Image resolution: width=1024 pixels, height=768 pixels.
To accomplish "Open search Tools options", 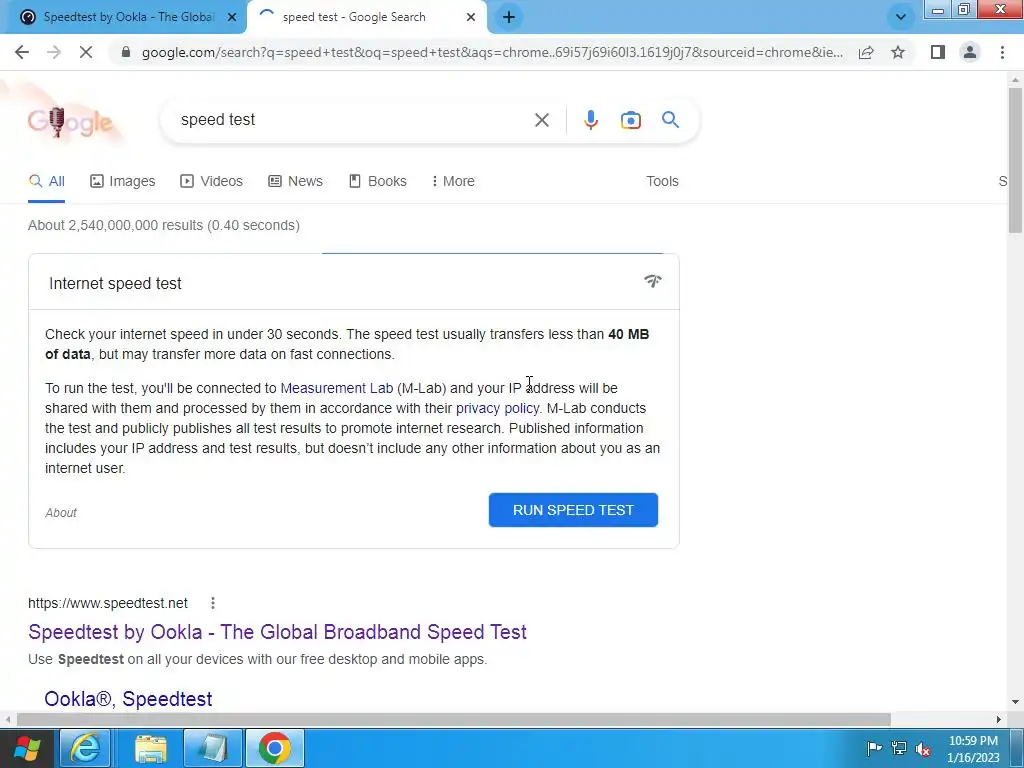I will [x=662, y=182].
